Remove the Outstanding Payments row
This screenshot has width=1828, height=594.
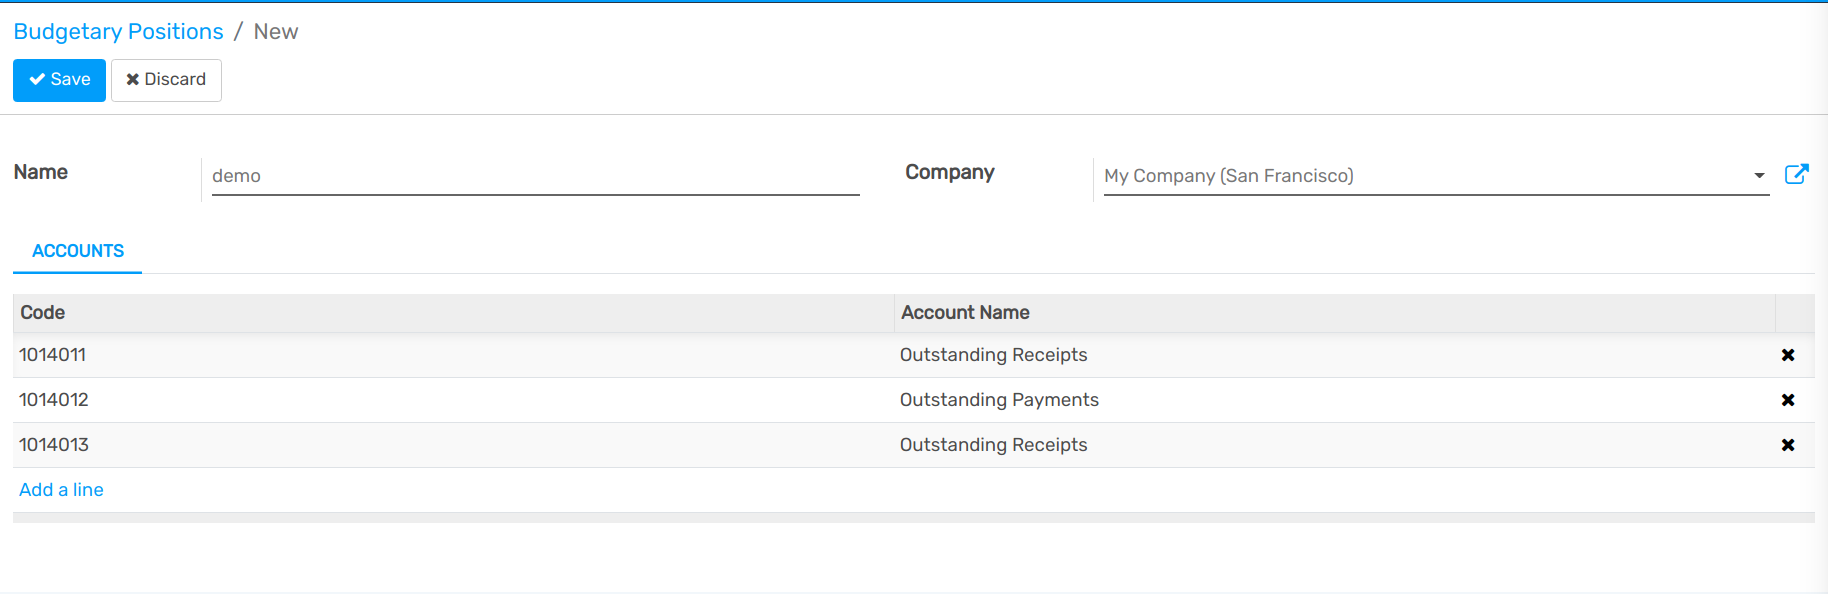click(x=1787, y=400)
